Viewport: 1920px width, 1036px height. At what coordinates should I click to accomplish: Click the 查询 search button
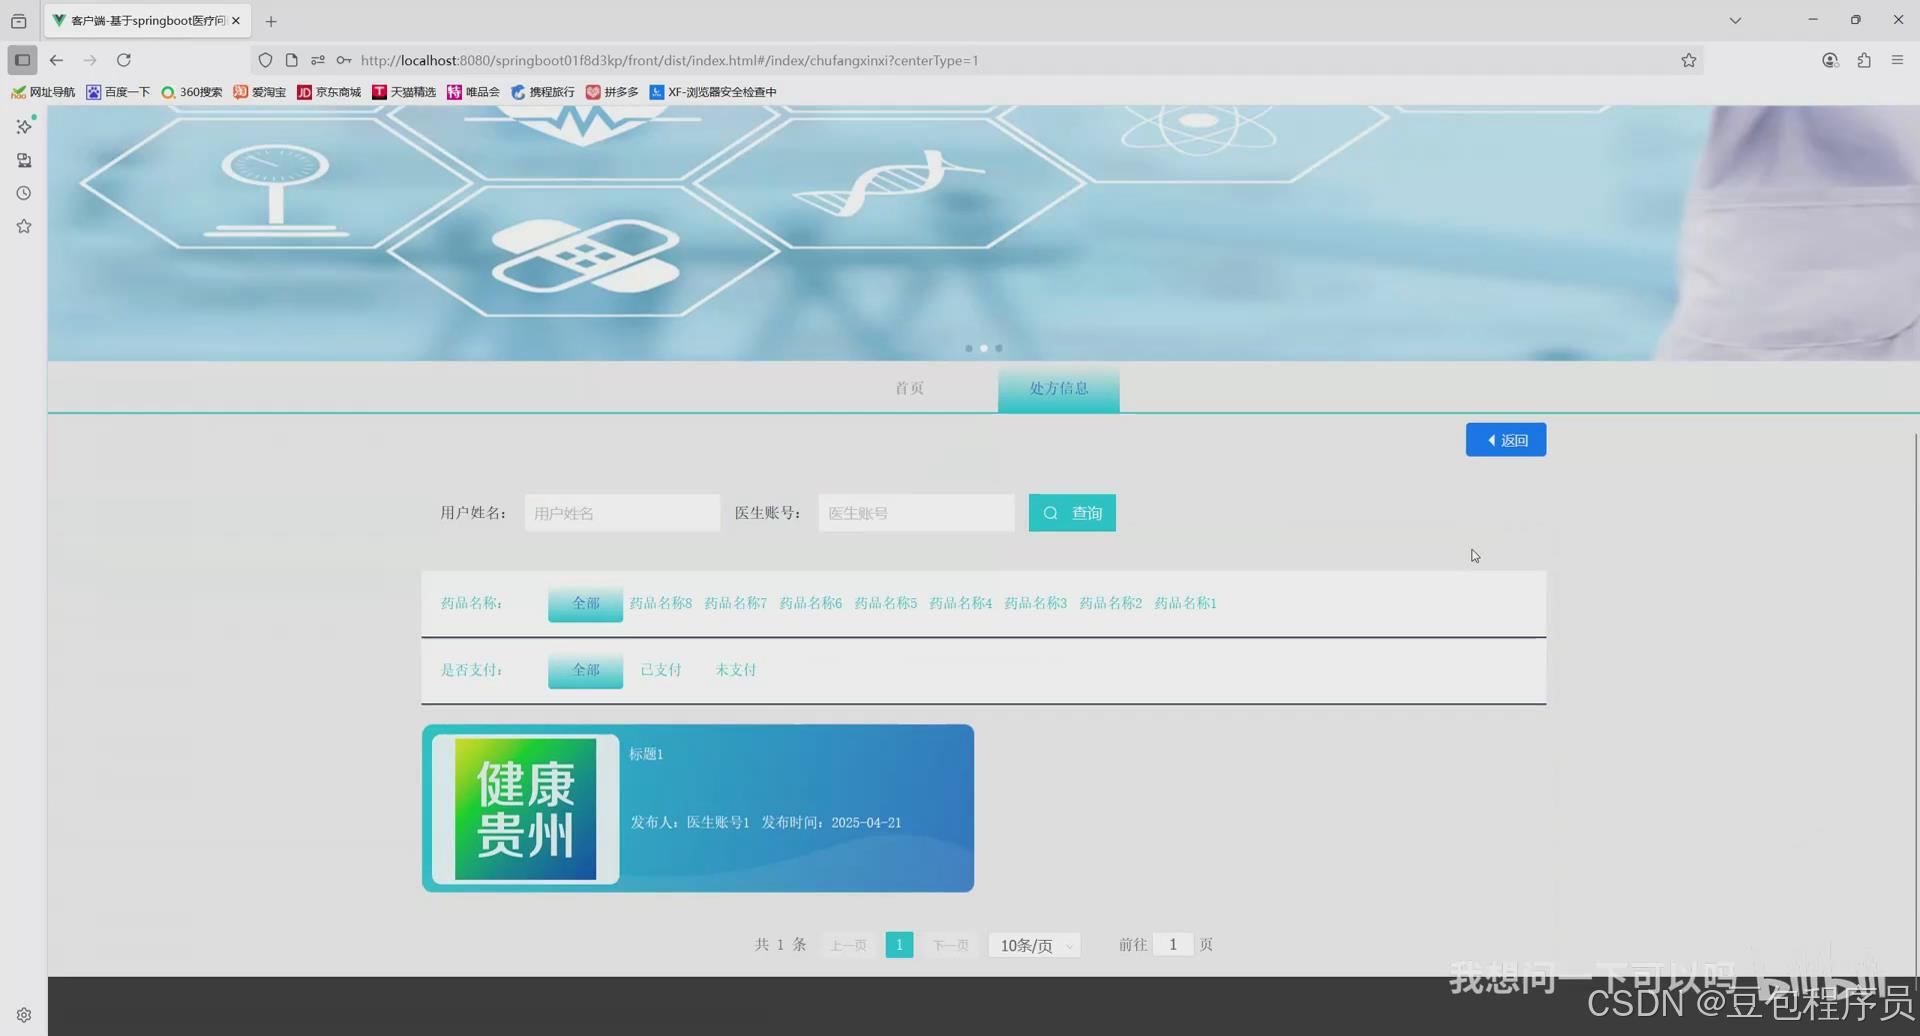coord(1072,513)
